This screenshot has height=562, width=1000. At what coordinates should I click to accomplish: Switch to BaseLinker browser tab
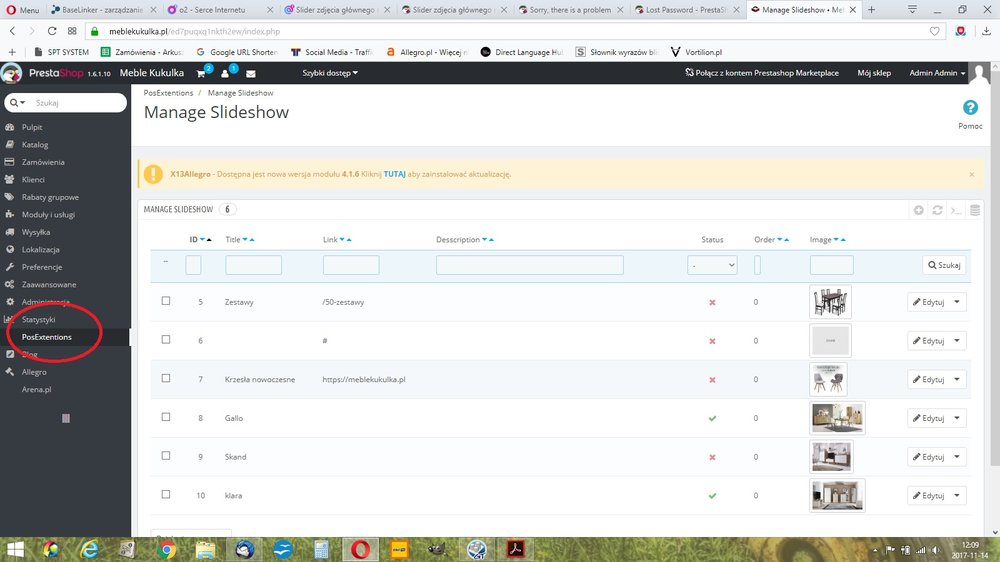coord(103,10)
